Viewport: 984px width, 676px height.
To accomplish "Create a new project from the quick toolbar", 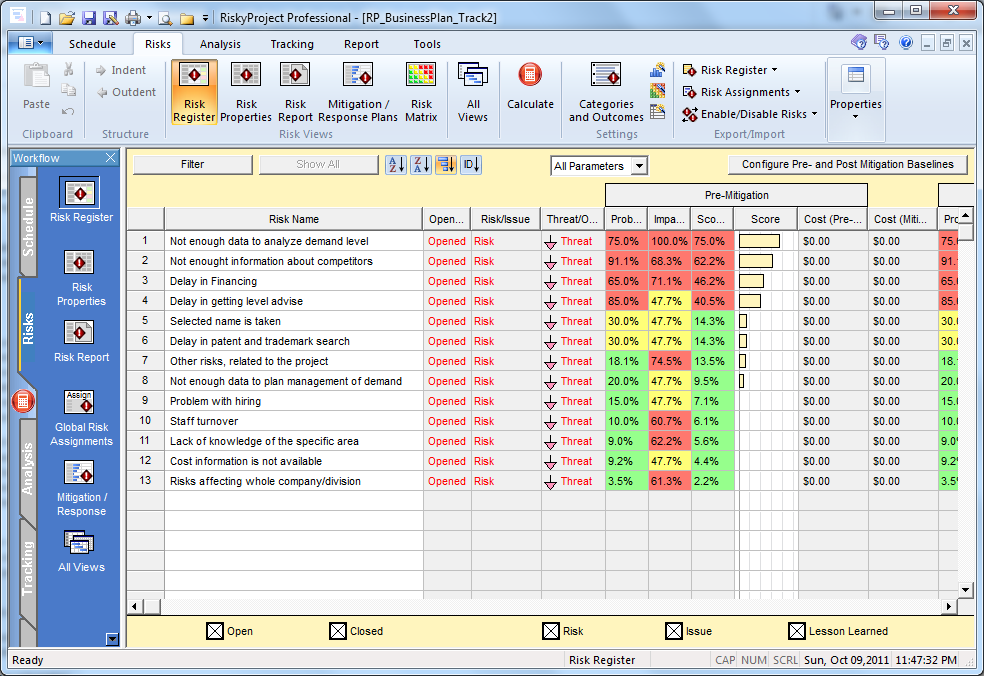I will pyautogui.click(x=46, y=18).
